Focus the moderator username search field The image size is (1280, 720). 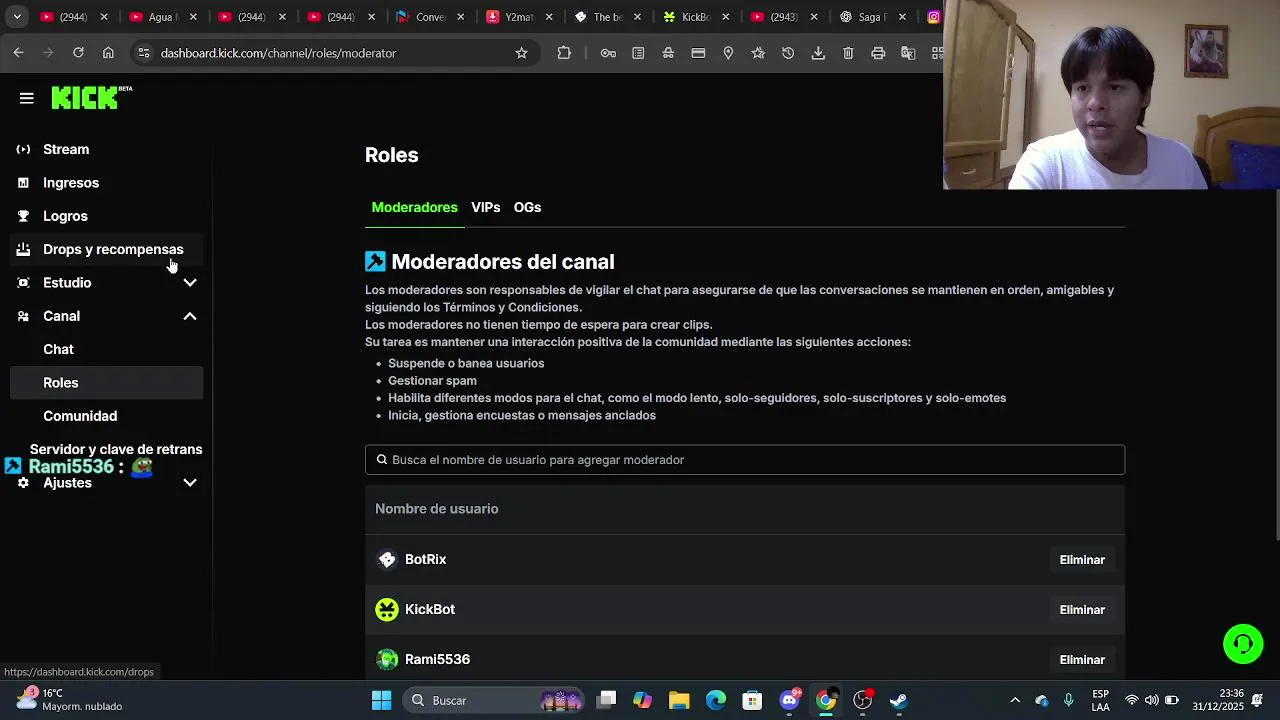(x=745, y=460)
